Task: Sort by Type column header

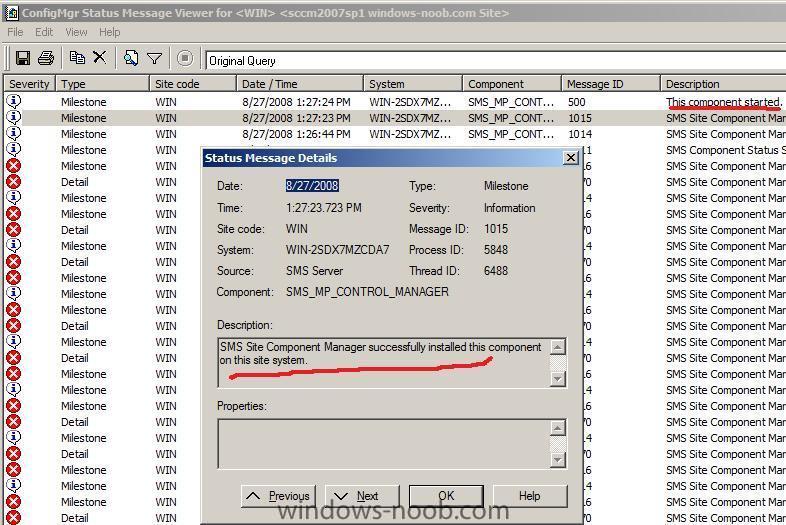Action: pyautogui.click(x=102, y=84)
